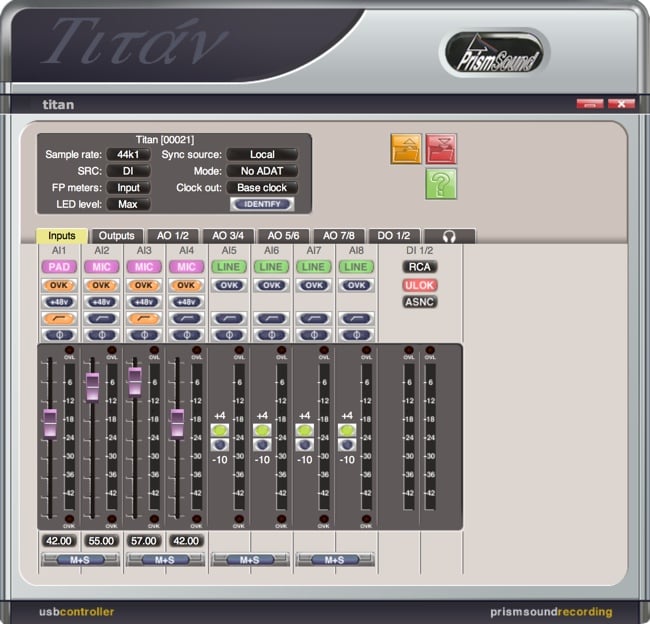The width and height of the screenshot is (650, 626).
Task: Open the FP meters Input dropdown
Action: click(128, 188)
